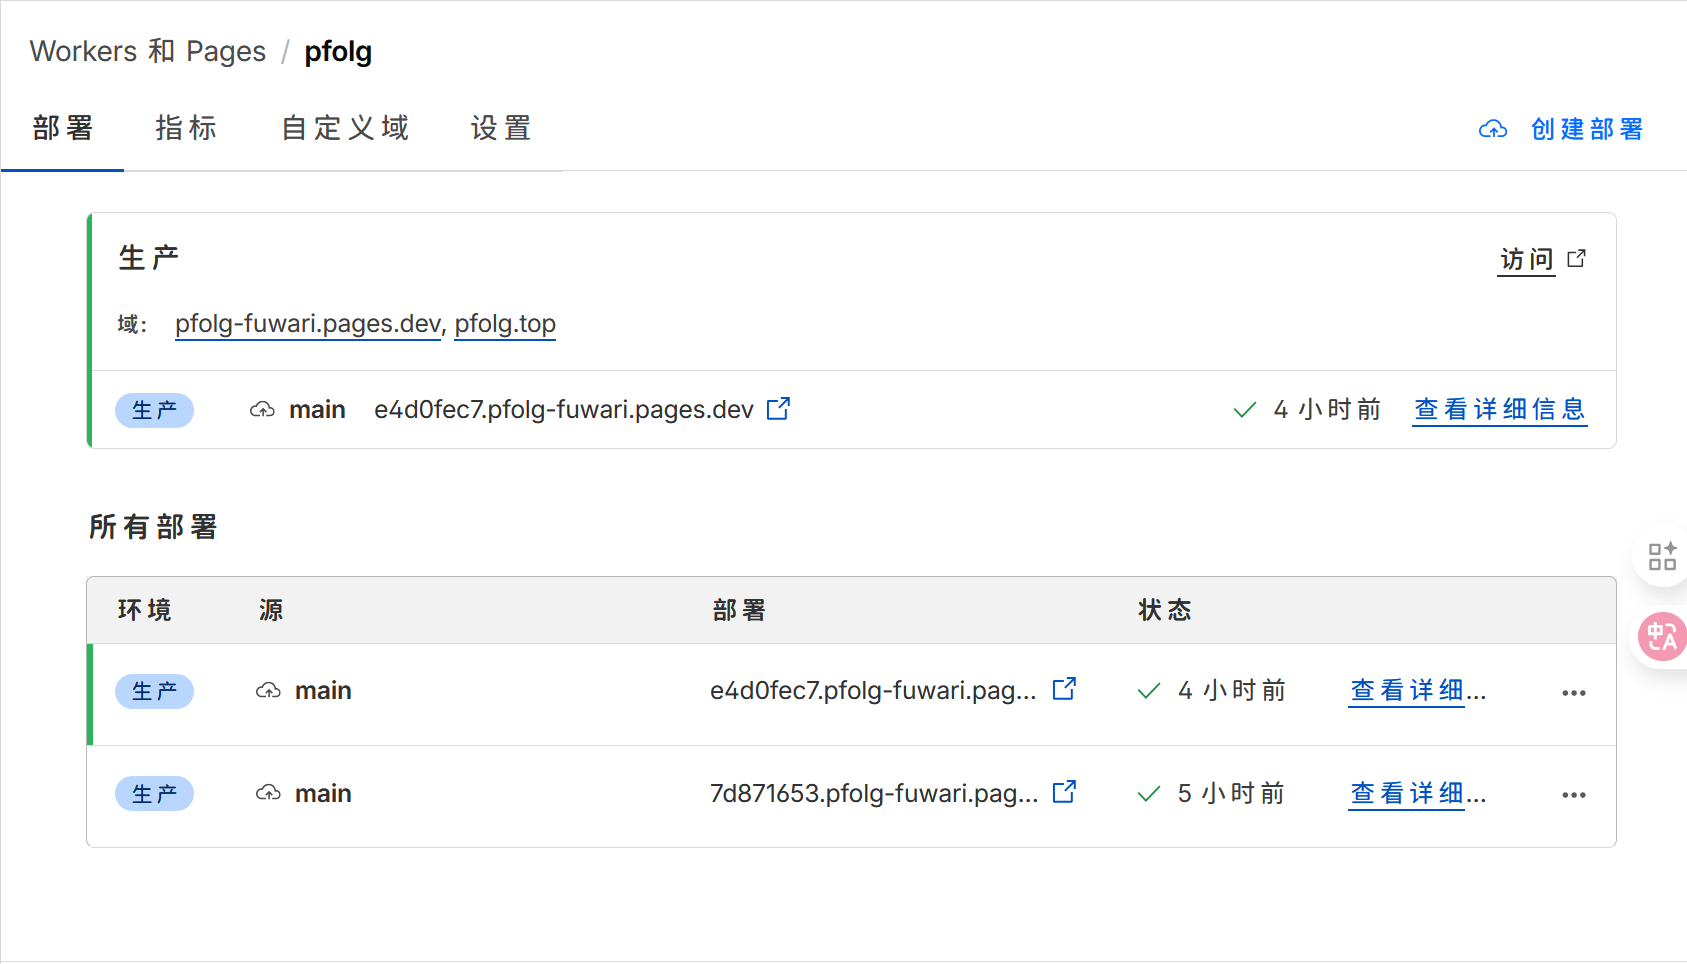
Task: Click the 访问 link in production card
Action: [x=1526, y=259]
